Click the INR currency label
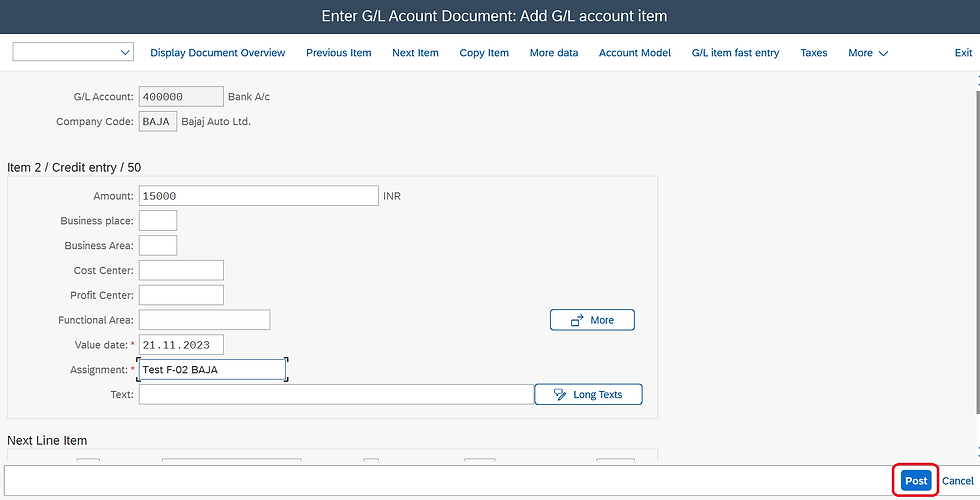 coord(392,196)
